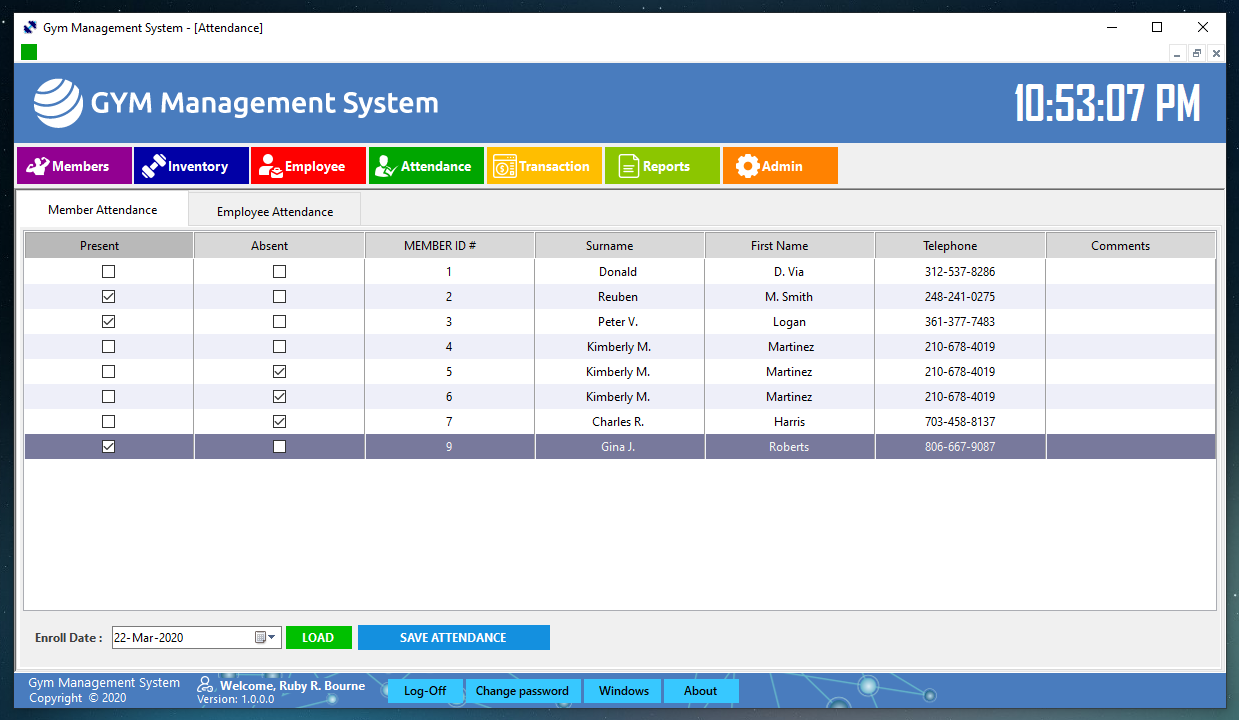Click the Transaction money-window icon
The width and height of the screenshot is (1239, 720).
point(504,167)
